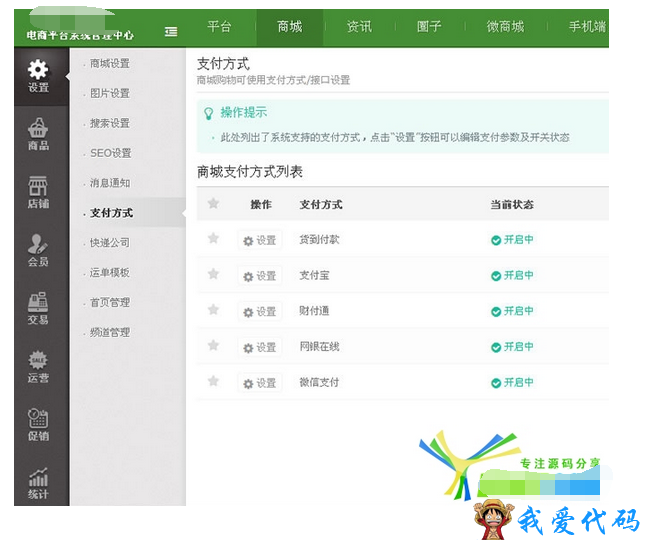Viewport: 657px width, 545px height.
Task: Click the 财付通 payment name
Action: [314, 311]
